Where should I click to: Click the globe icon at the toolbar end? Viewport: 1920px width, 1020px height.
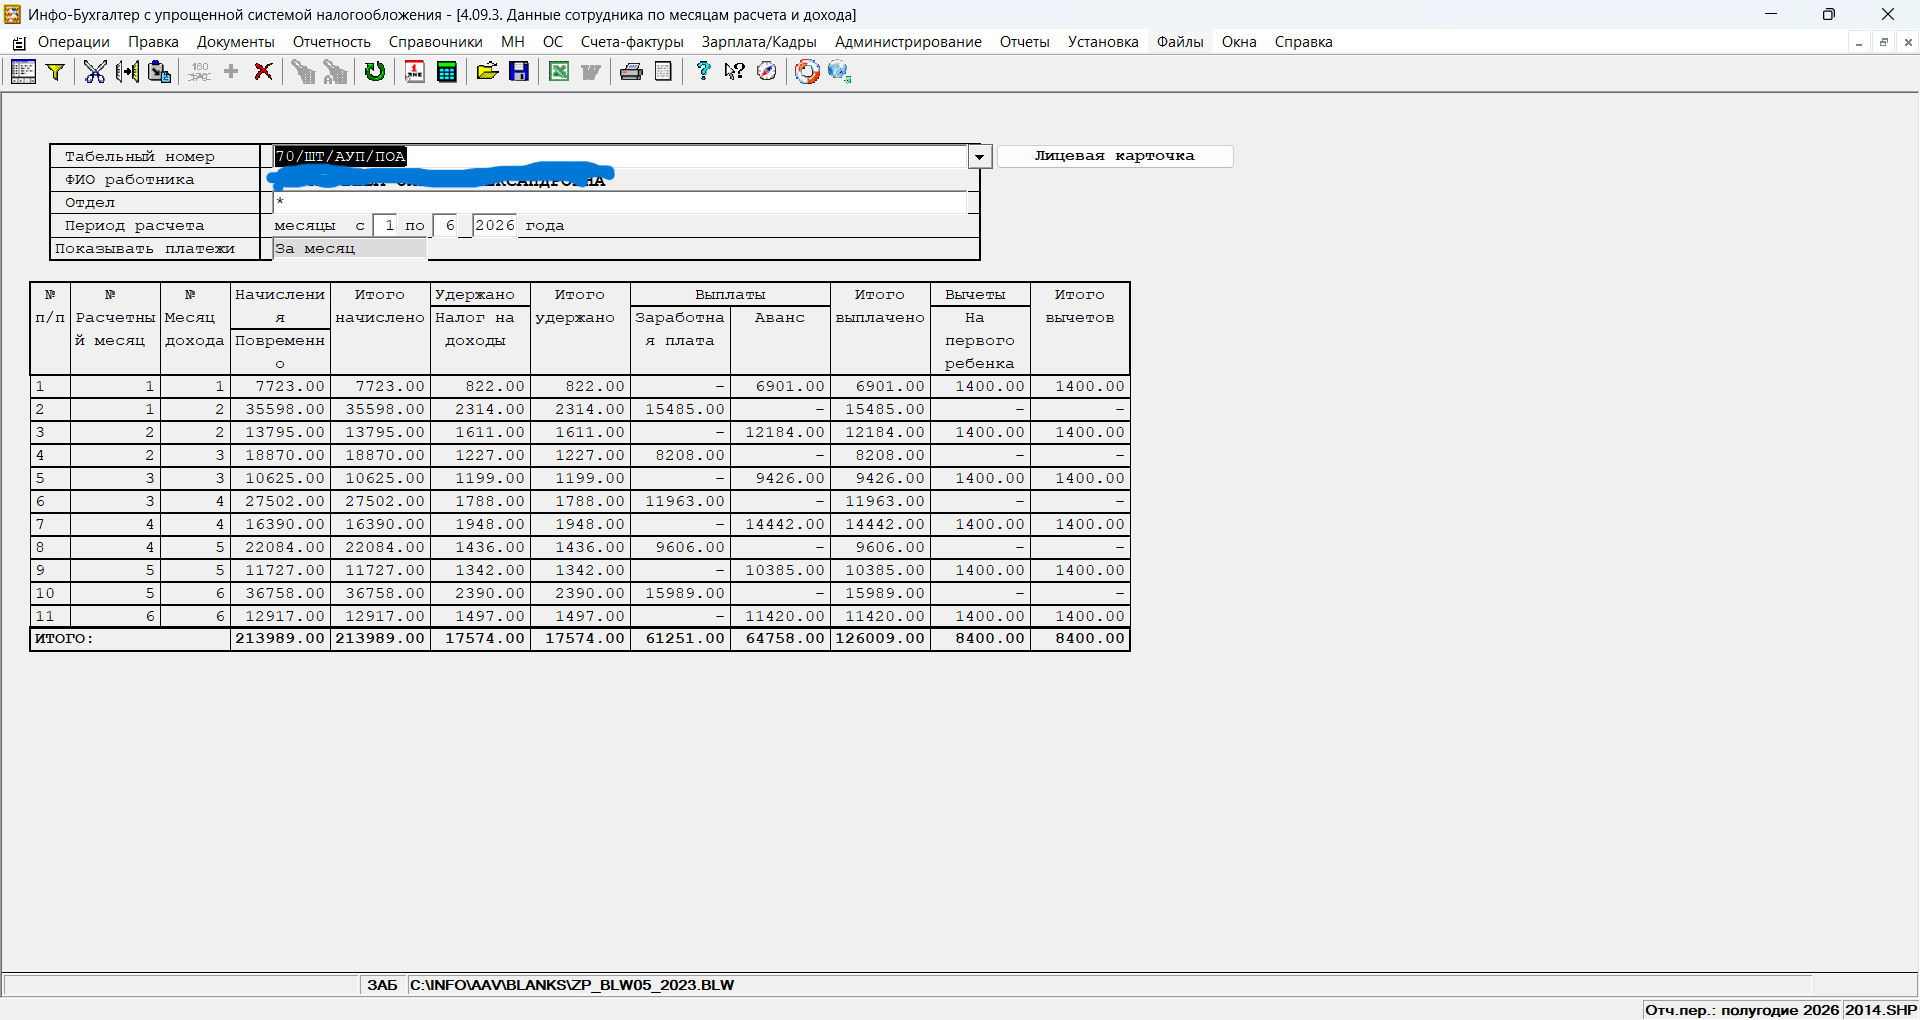839,71
